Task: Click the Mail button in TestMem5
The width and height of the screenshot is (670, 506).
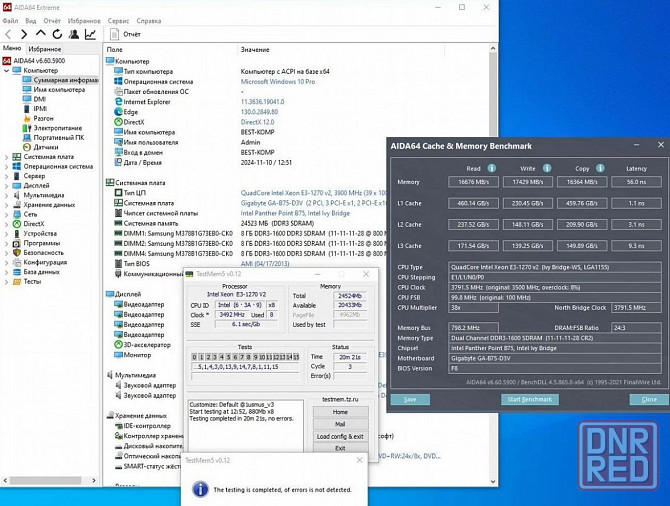Action: [x=340, y=424]
